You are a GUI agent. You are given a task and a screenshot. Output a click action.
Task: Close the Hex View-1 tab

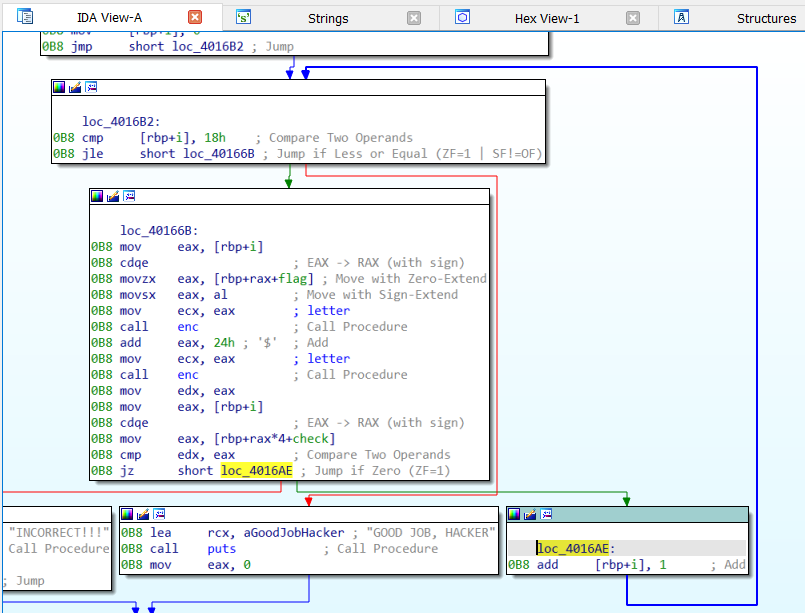coord(632,18)
